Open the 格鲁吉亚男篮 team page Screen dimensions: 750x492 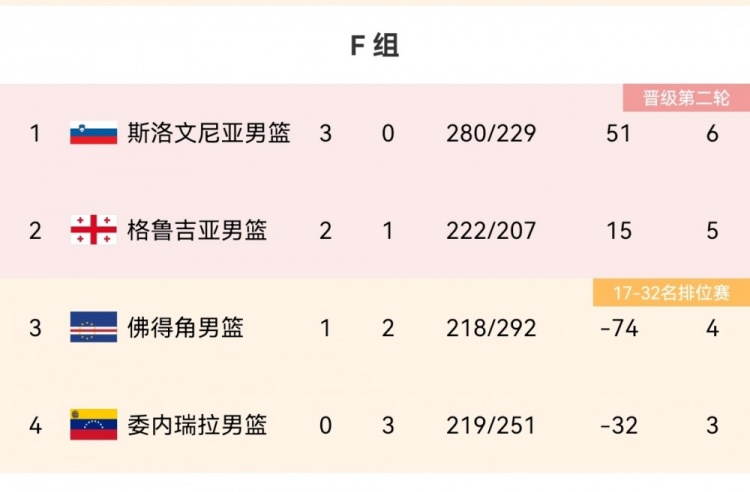click(x=197, y=230)
